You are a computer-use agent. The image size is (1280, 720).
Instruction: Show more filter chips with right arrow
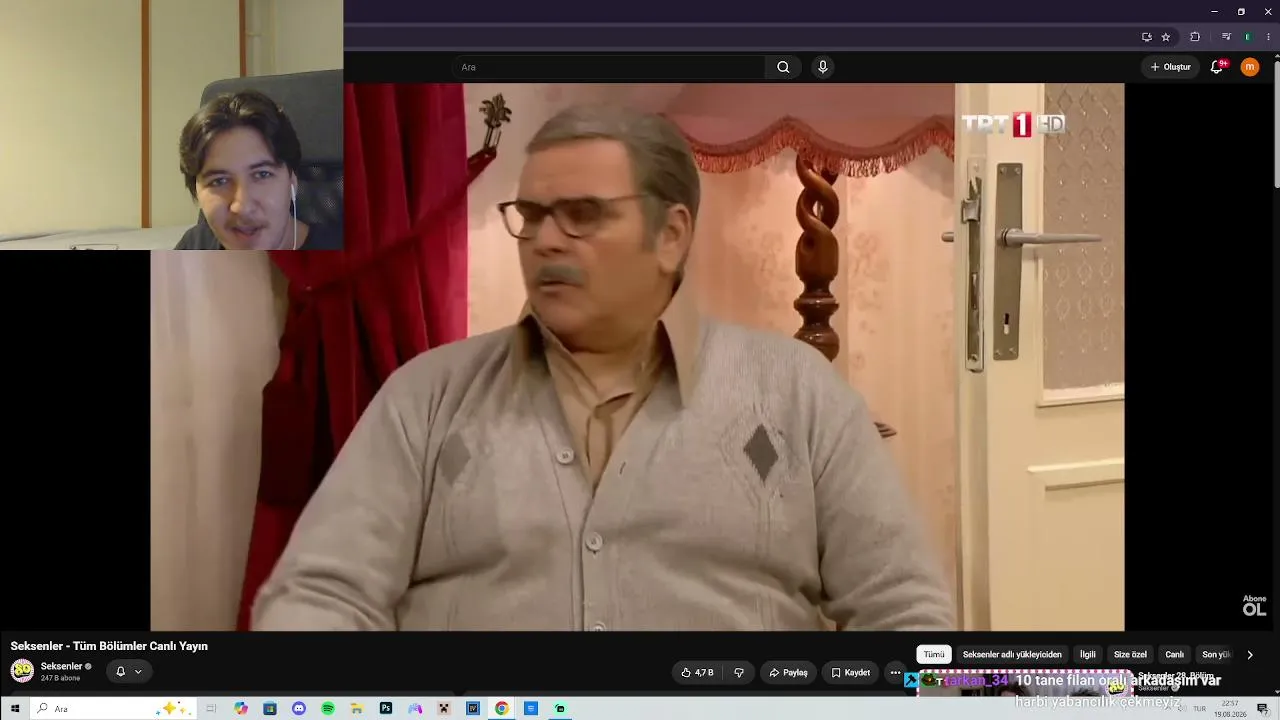(x=1249, y=655)
